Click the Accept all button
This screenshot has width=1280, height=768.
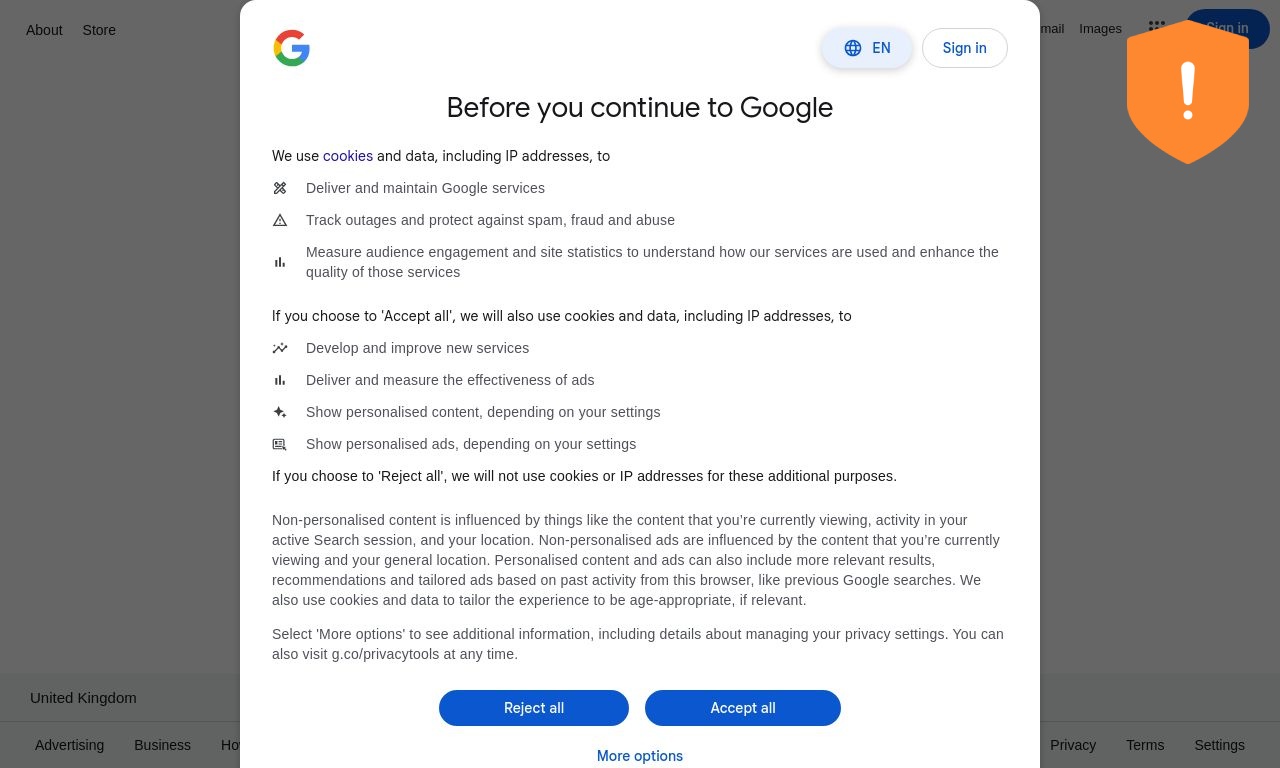coord(743,708)
